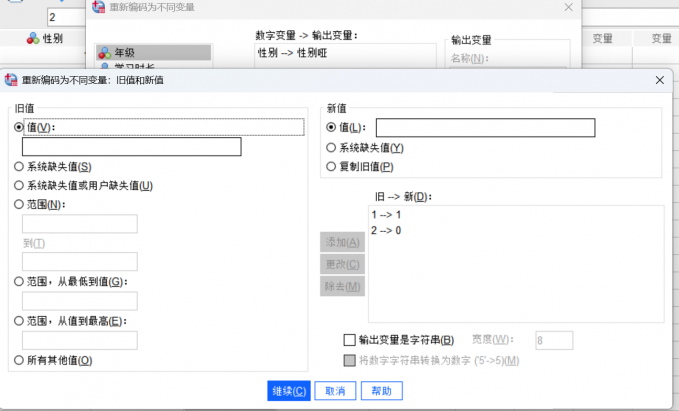Select the 范围(N) range radio button

[x=19, y=204]
